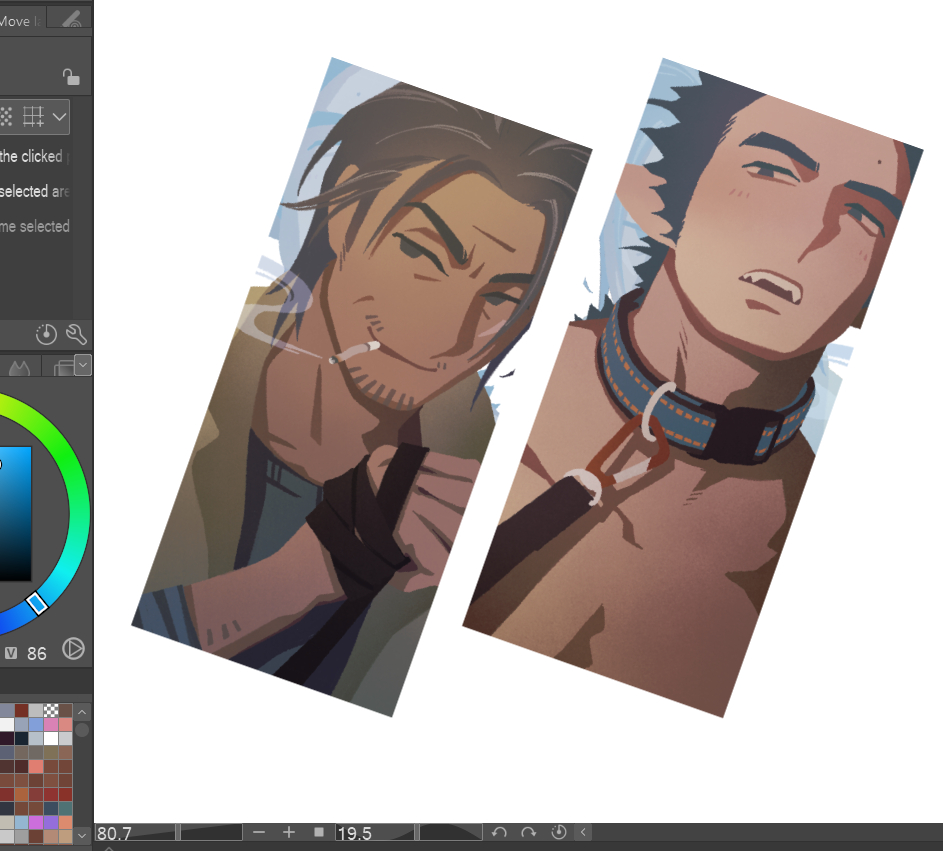Click the lock icon in the tool panel

pyautogui.click(x=70, y=77)
